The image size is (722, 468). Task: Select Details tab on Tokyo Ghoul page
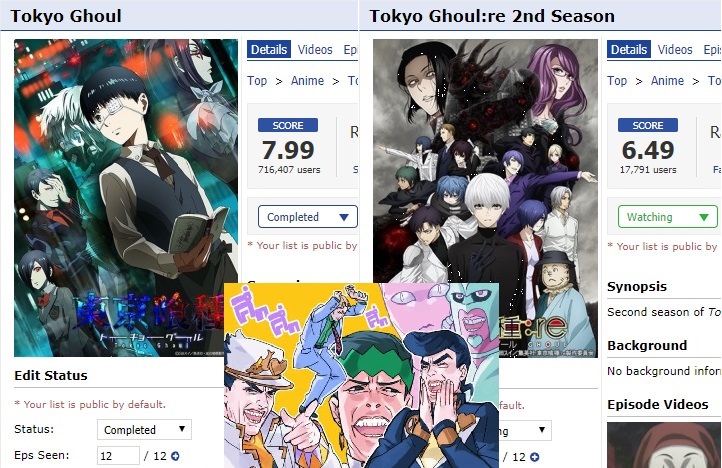(269, 49)
